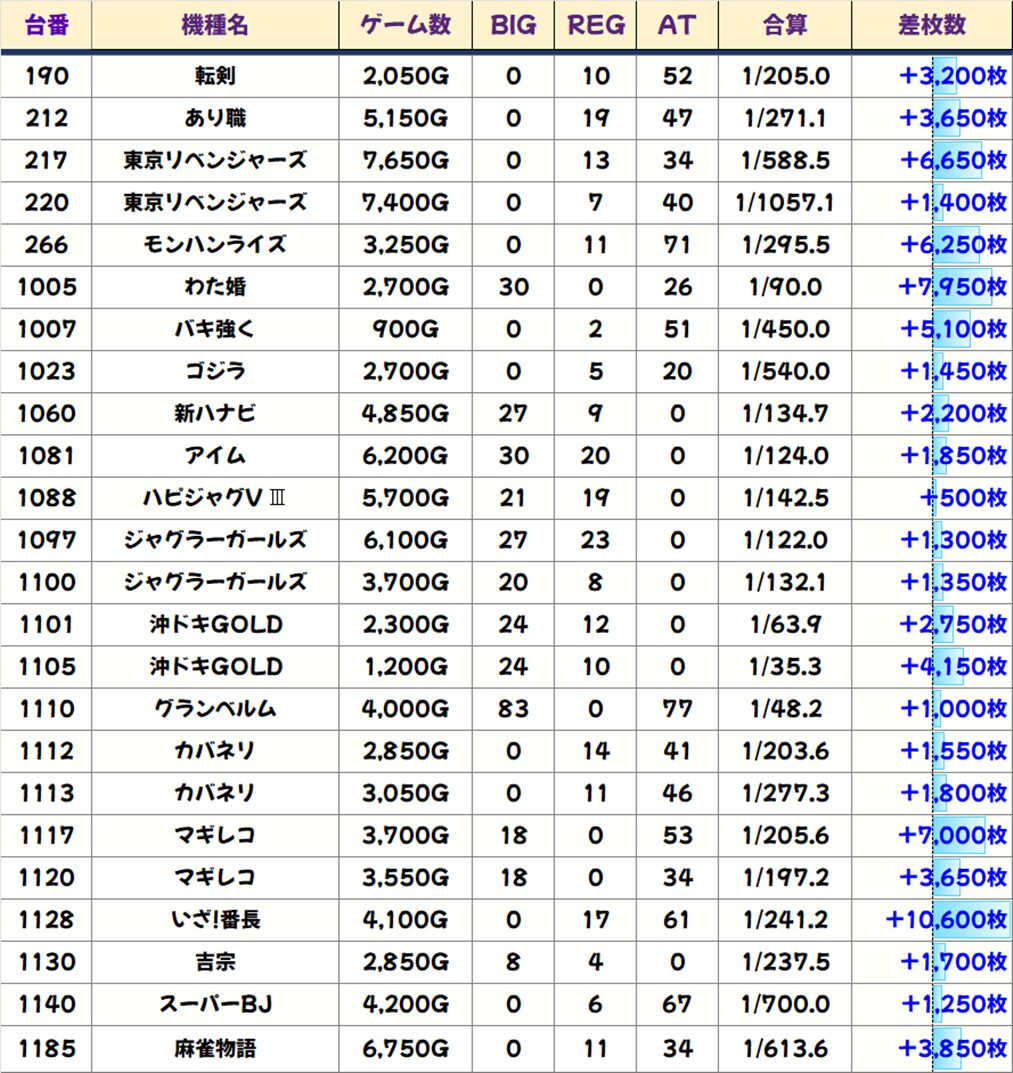Click the +7,950枚 difference cell
This screenshot has height=1073, width=1013.
pos(953,287)
